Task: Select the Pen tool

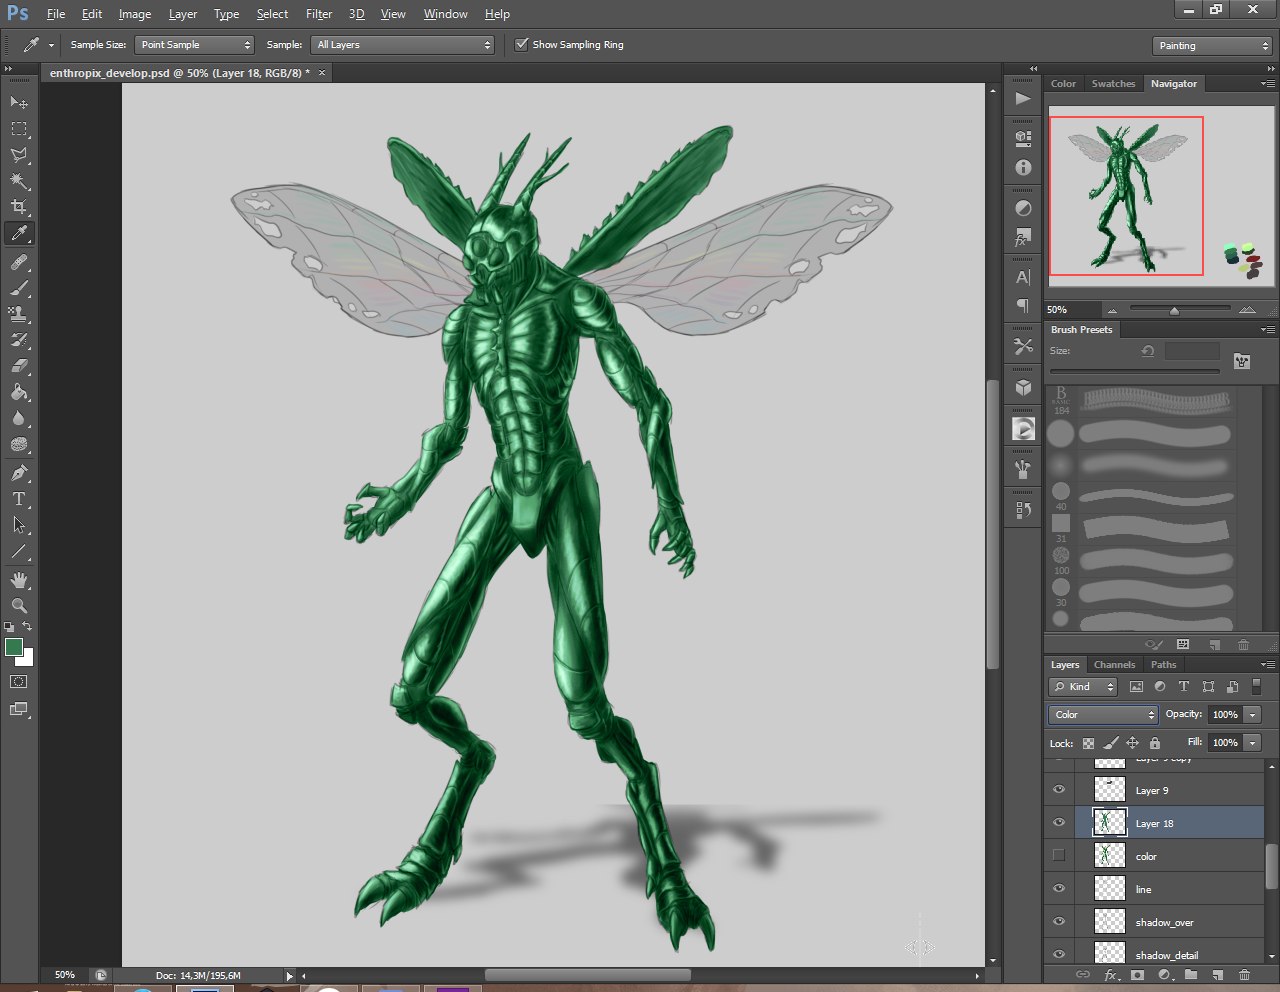Action: [x=19, y=473]
